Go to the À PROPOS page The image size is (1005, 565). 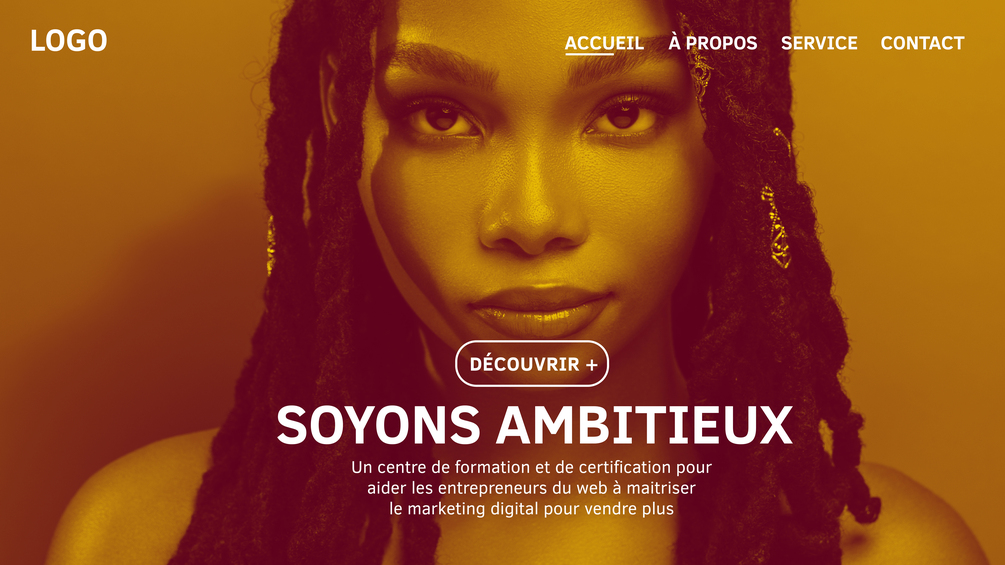(x=713, y=42)
